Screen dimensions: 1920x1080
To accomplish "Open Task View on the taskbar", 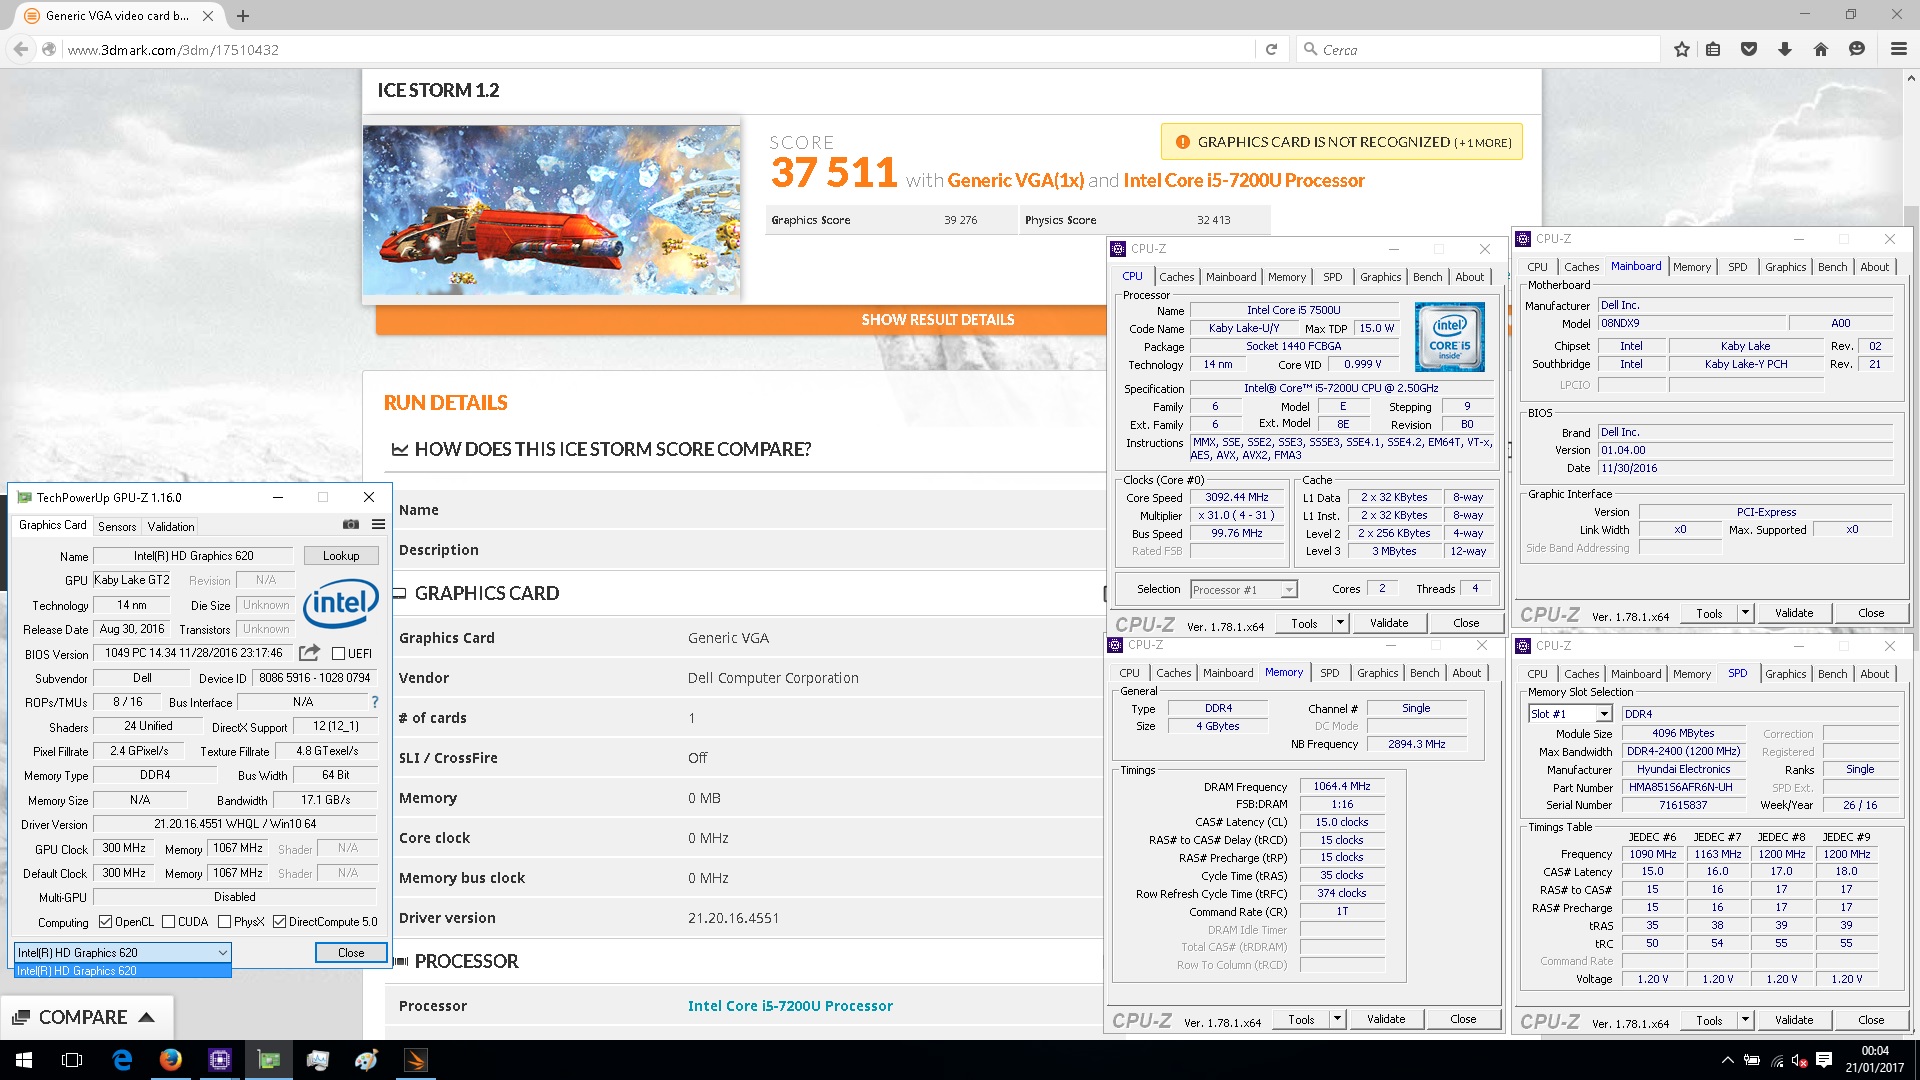I will [72, 1060].
